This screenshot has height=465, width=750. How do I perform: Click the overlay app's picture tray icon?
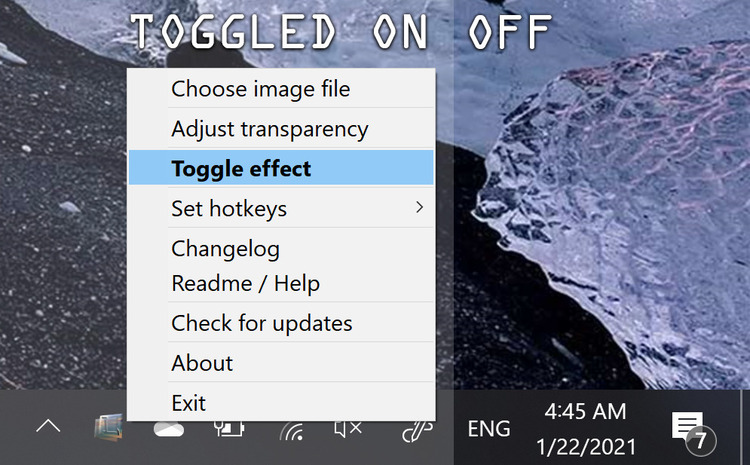coord(109,427)
